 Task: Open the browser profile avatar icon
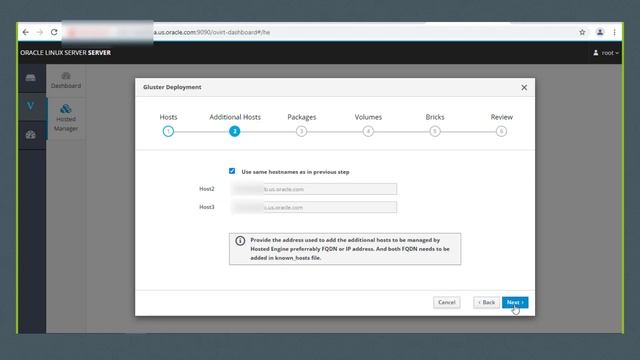[x=600, y=32]
